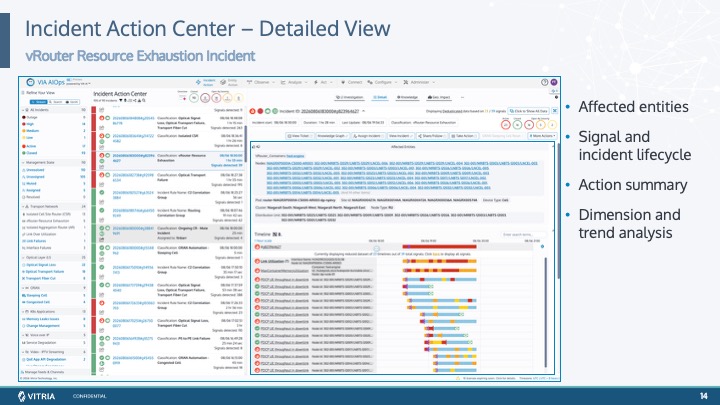Open the Observe dropdown menu
The width and height of the screenshot is (720, 405).
[x=261, y=82]
